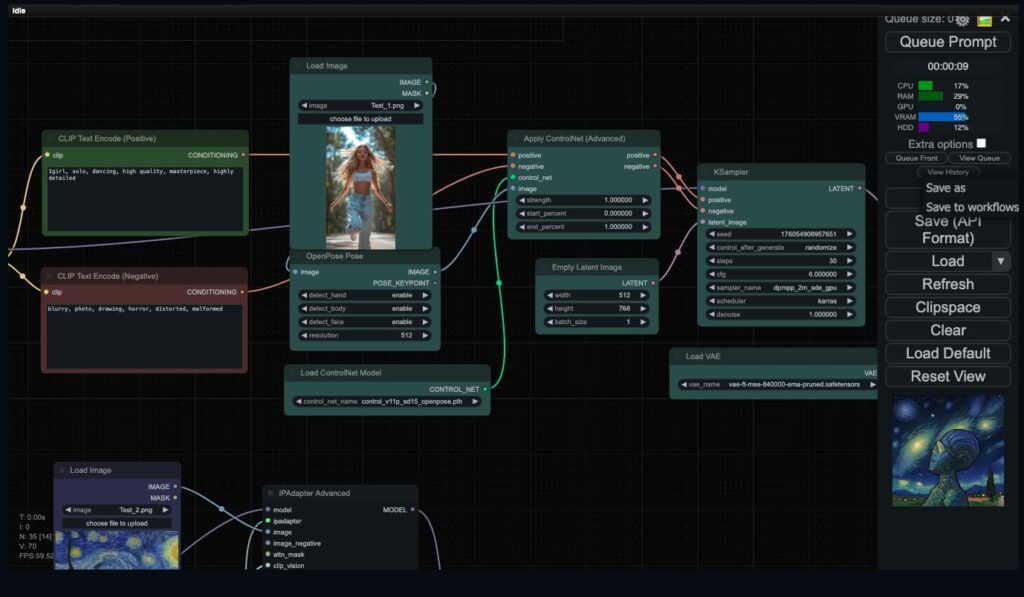Collapse the Load ControlNet Model node

(293, 373)
